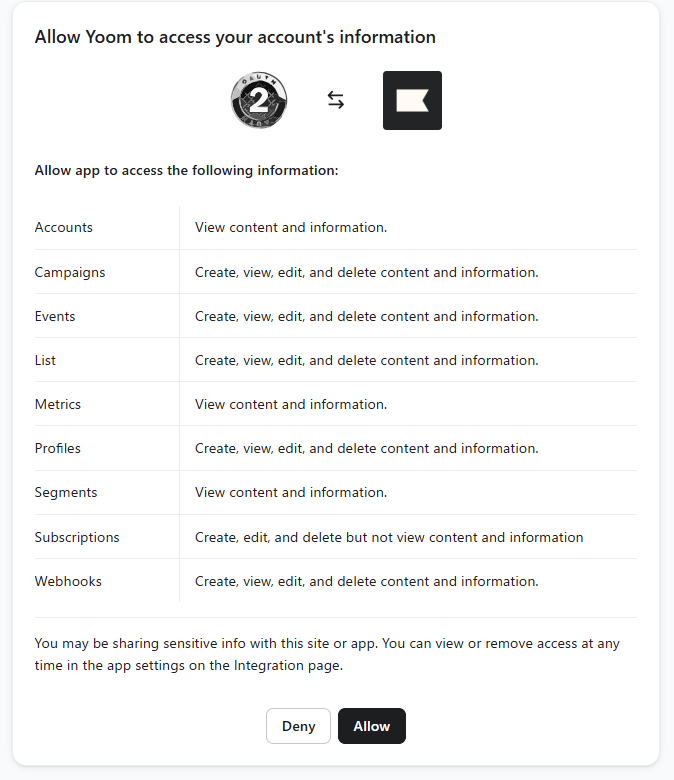Screen dimensions: 674x780
Task: Click the List permission label
Action: click(45, 360)
